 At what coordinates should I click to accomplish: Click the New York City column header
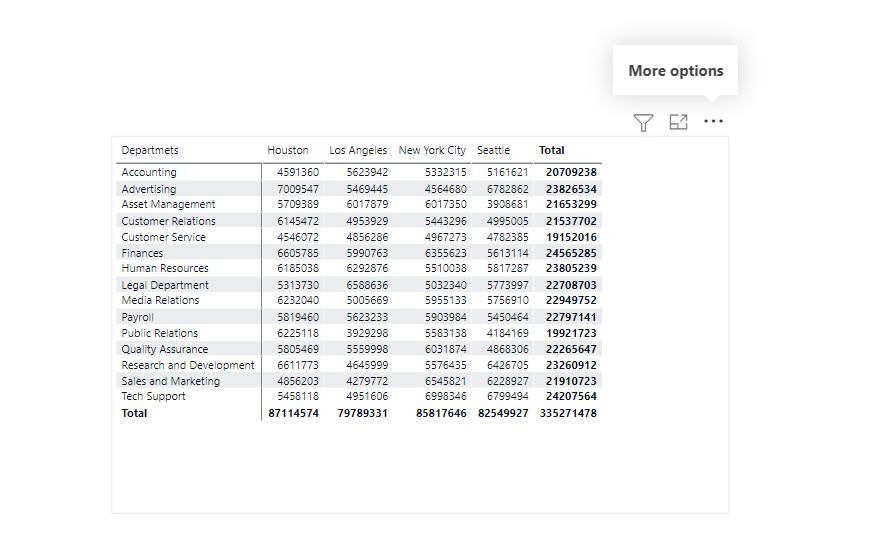tap(432, 151)
